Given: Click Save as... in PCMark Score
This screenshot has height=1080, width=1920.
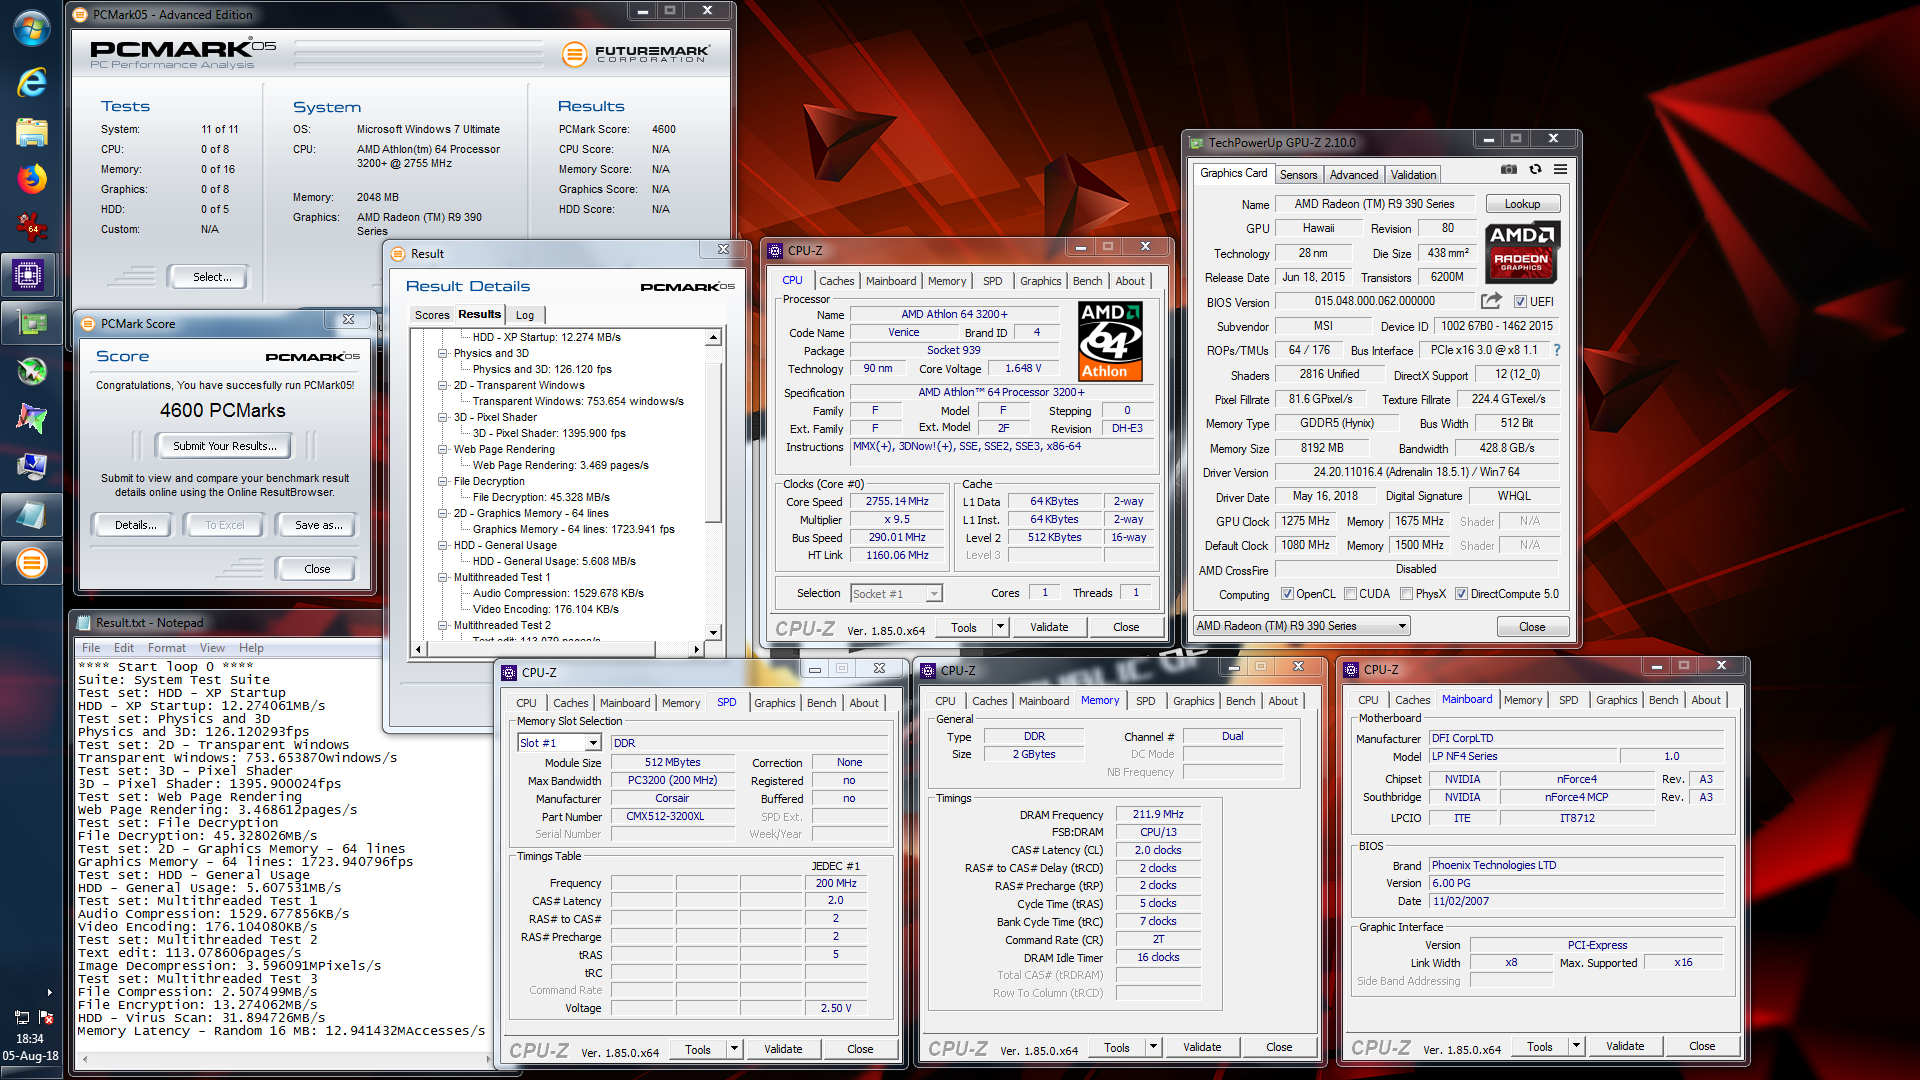Looking at the screenshot, I should tap(318, 525).
